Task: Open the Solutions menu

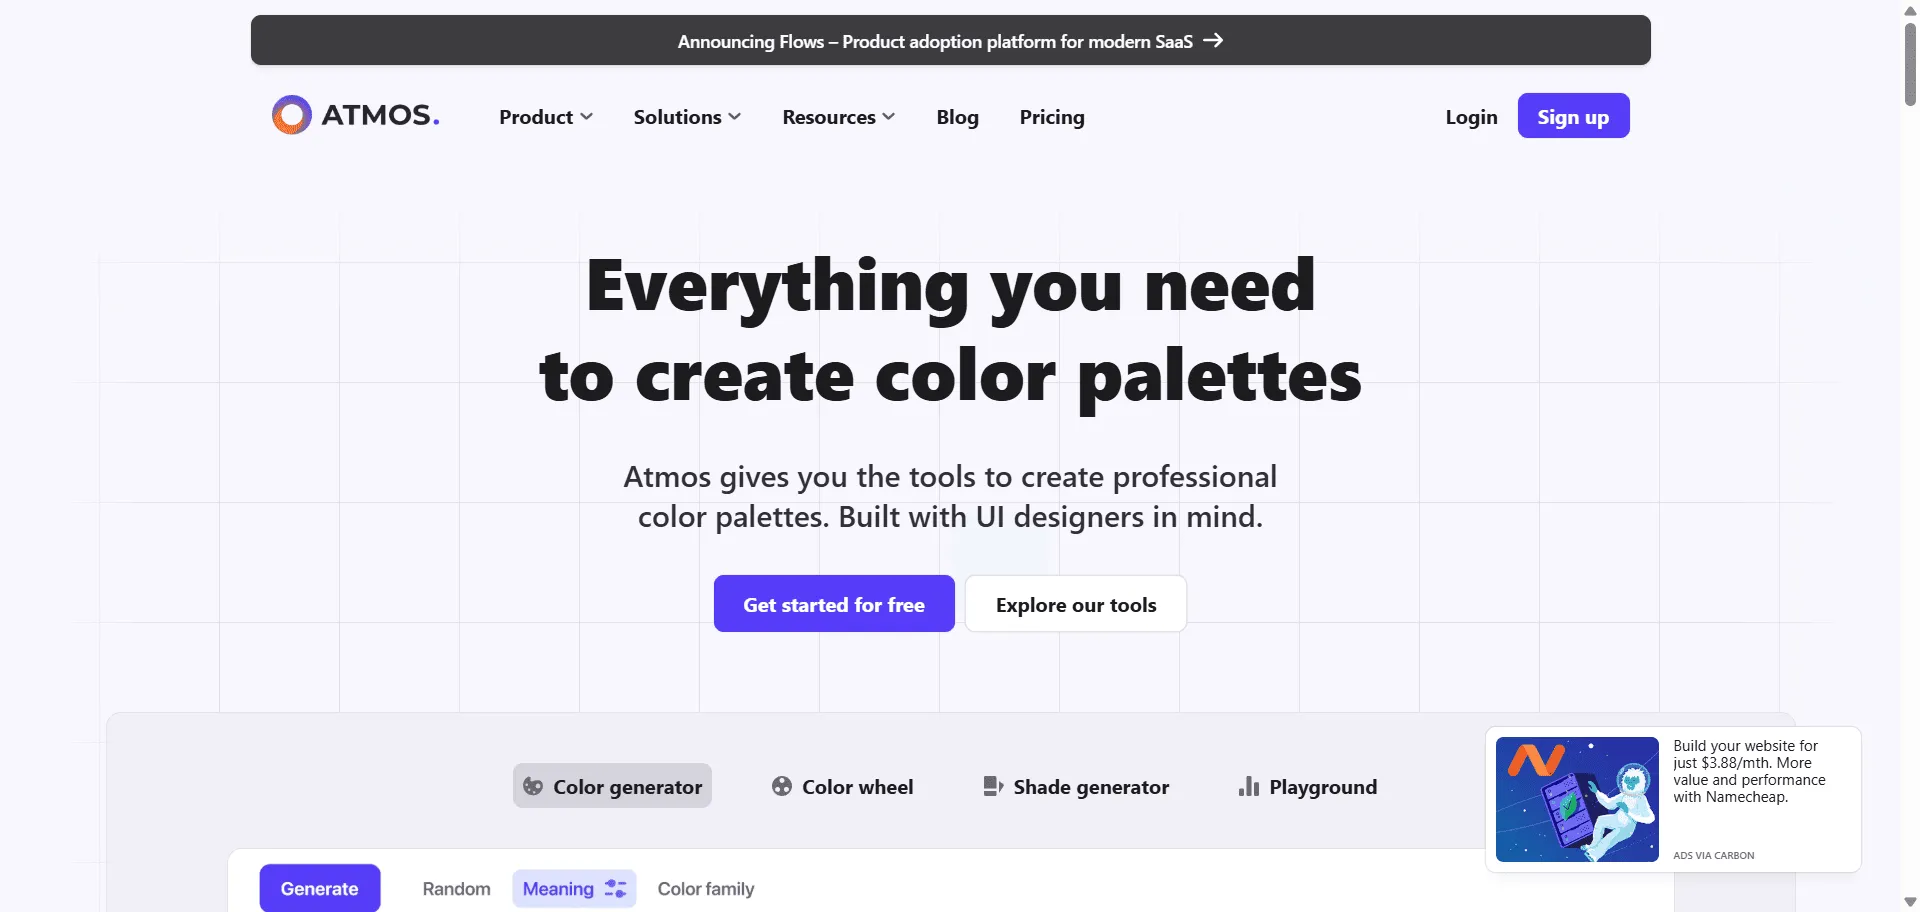Action: point(687,116)
